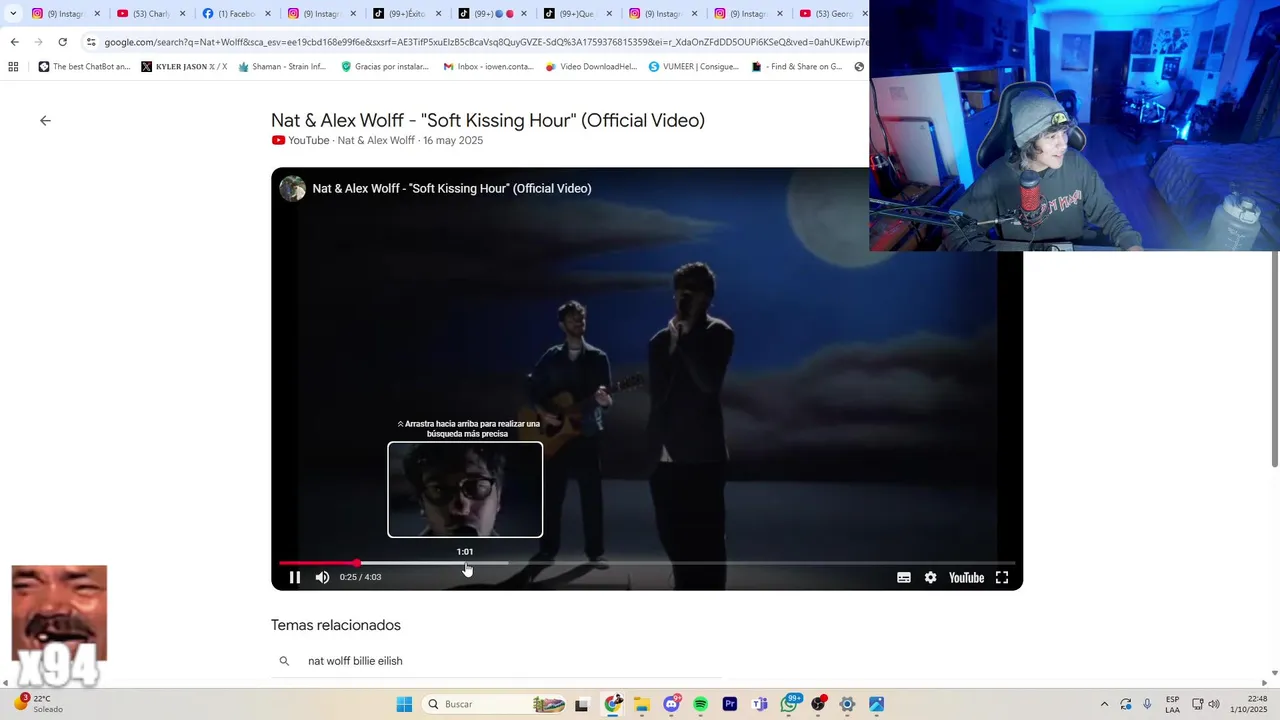Go back using the arrow beside the title
The image size is (1280, 720).
pyautogui.click(x=45, y=120)
